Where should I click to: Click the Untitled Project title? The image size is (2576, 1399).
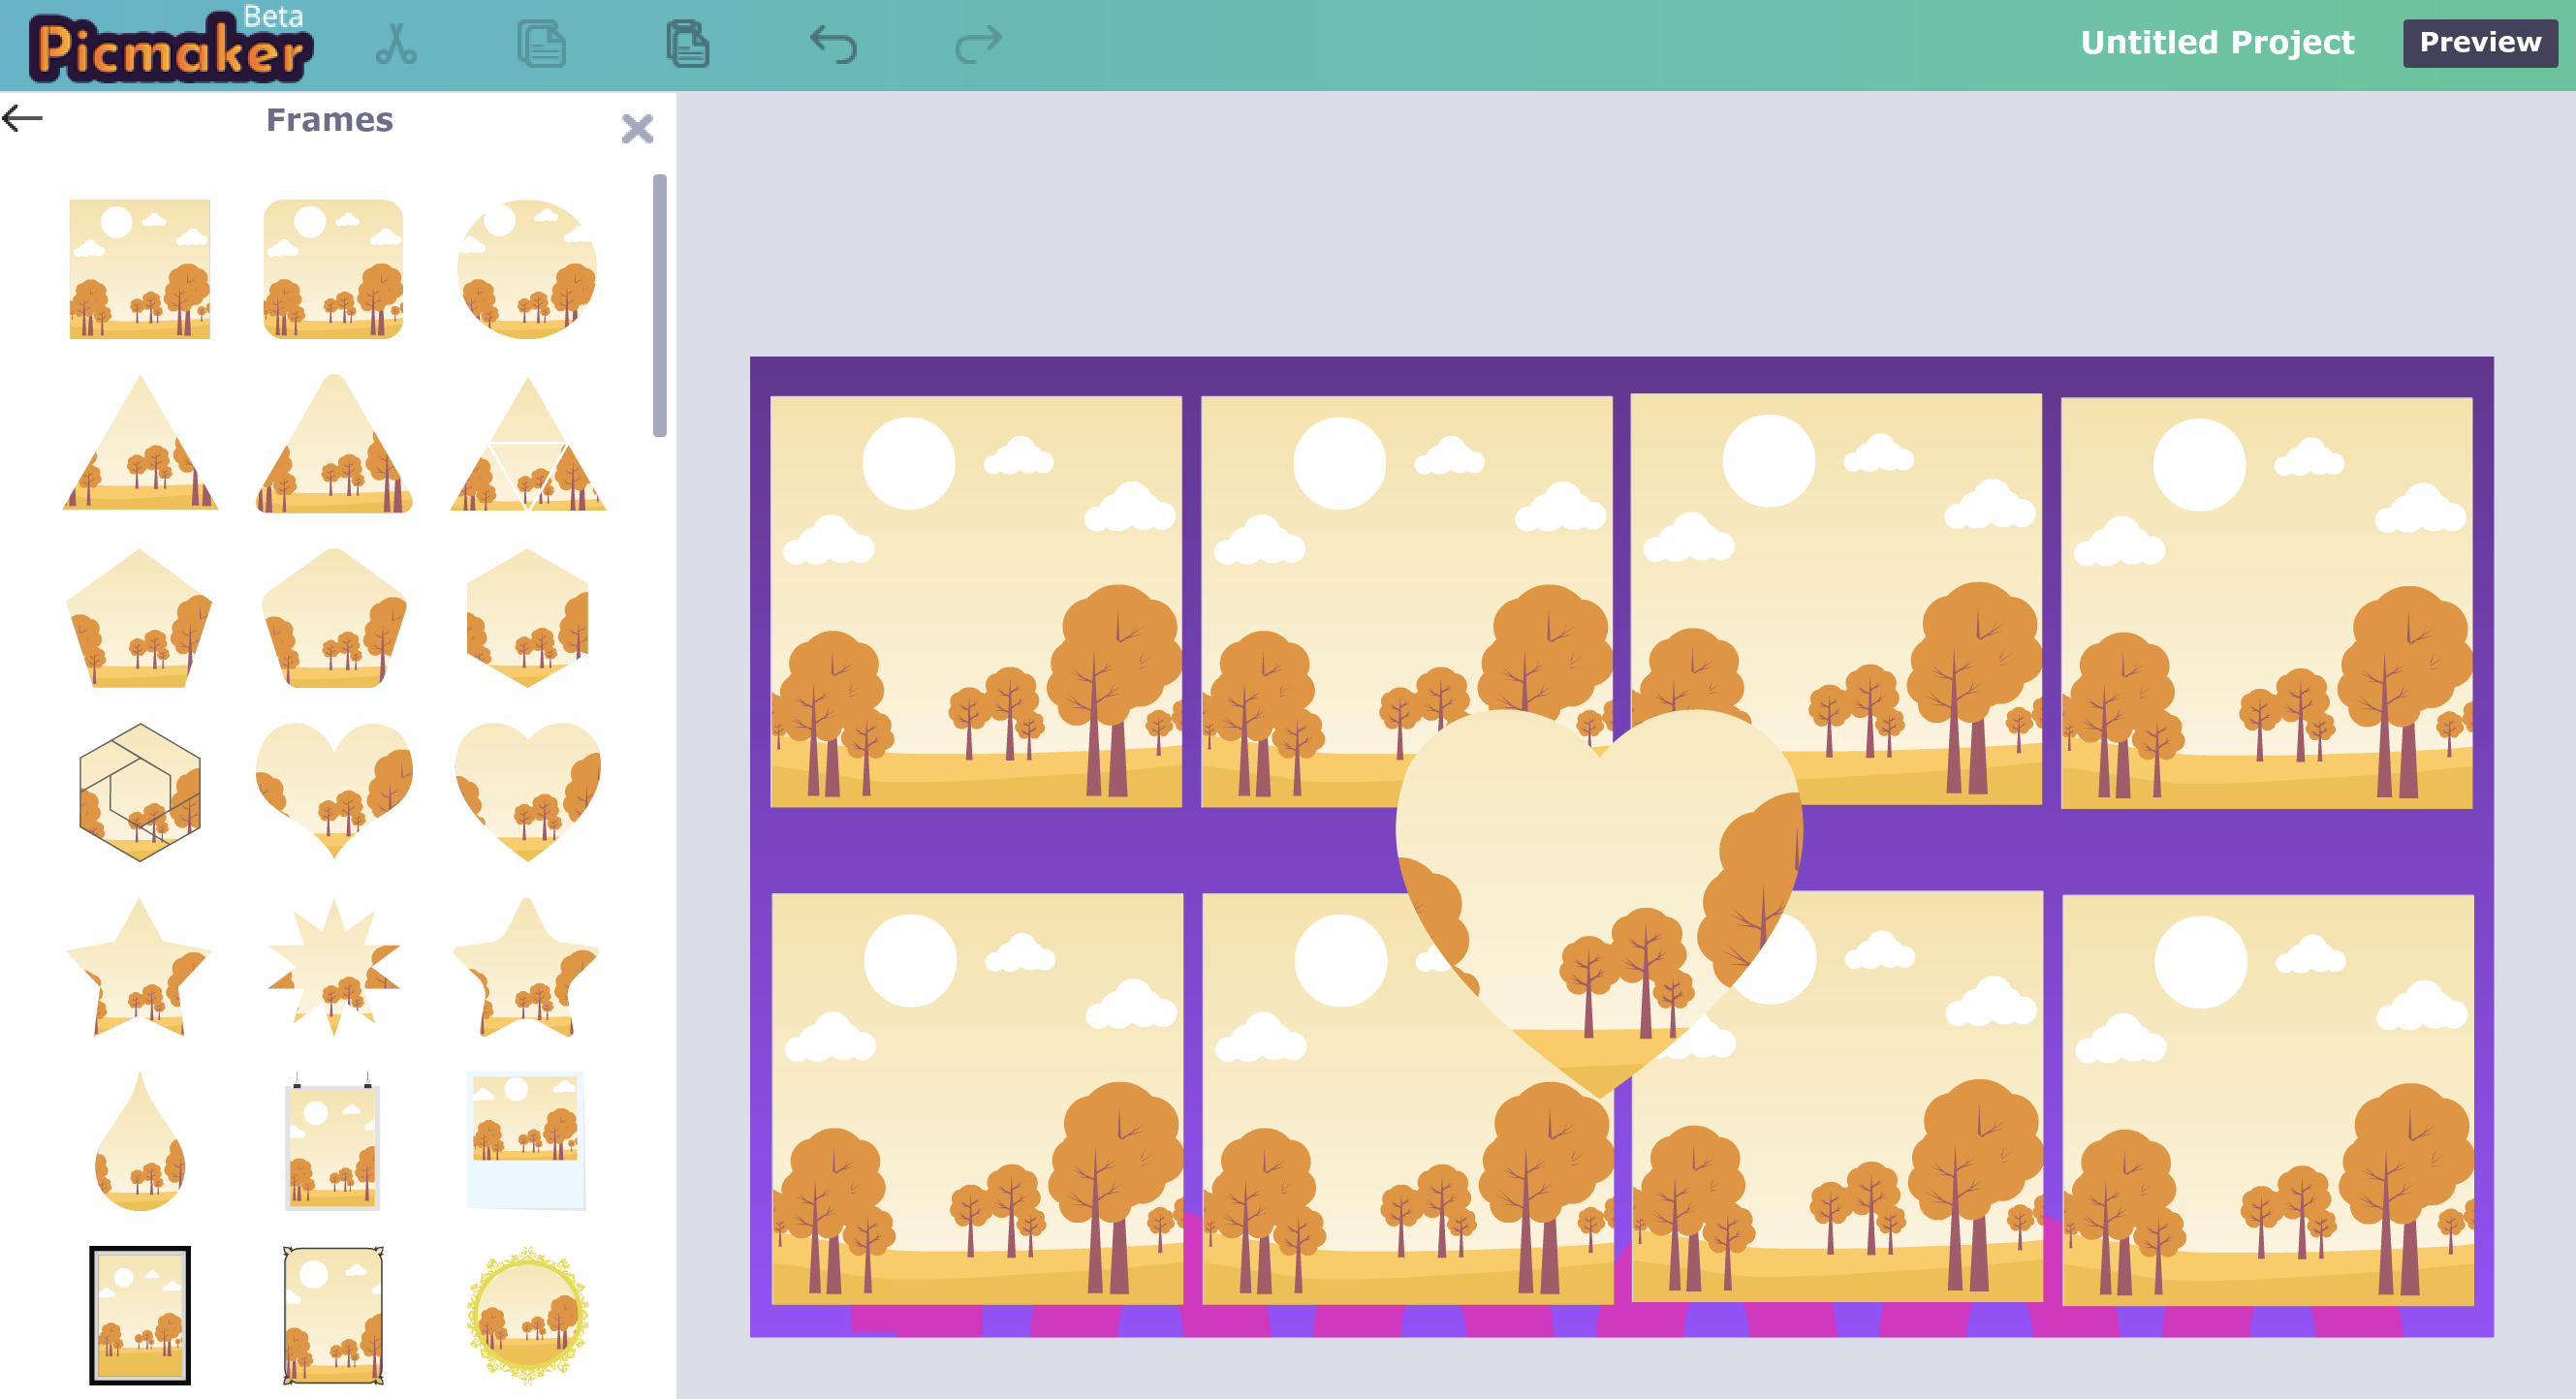[x=2216, y=43]
